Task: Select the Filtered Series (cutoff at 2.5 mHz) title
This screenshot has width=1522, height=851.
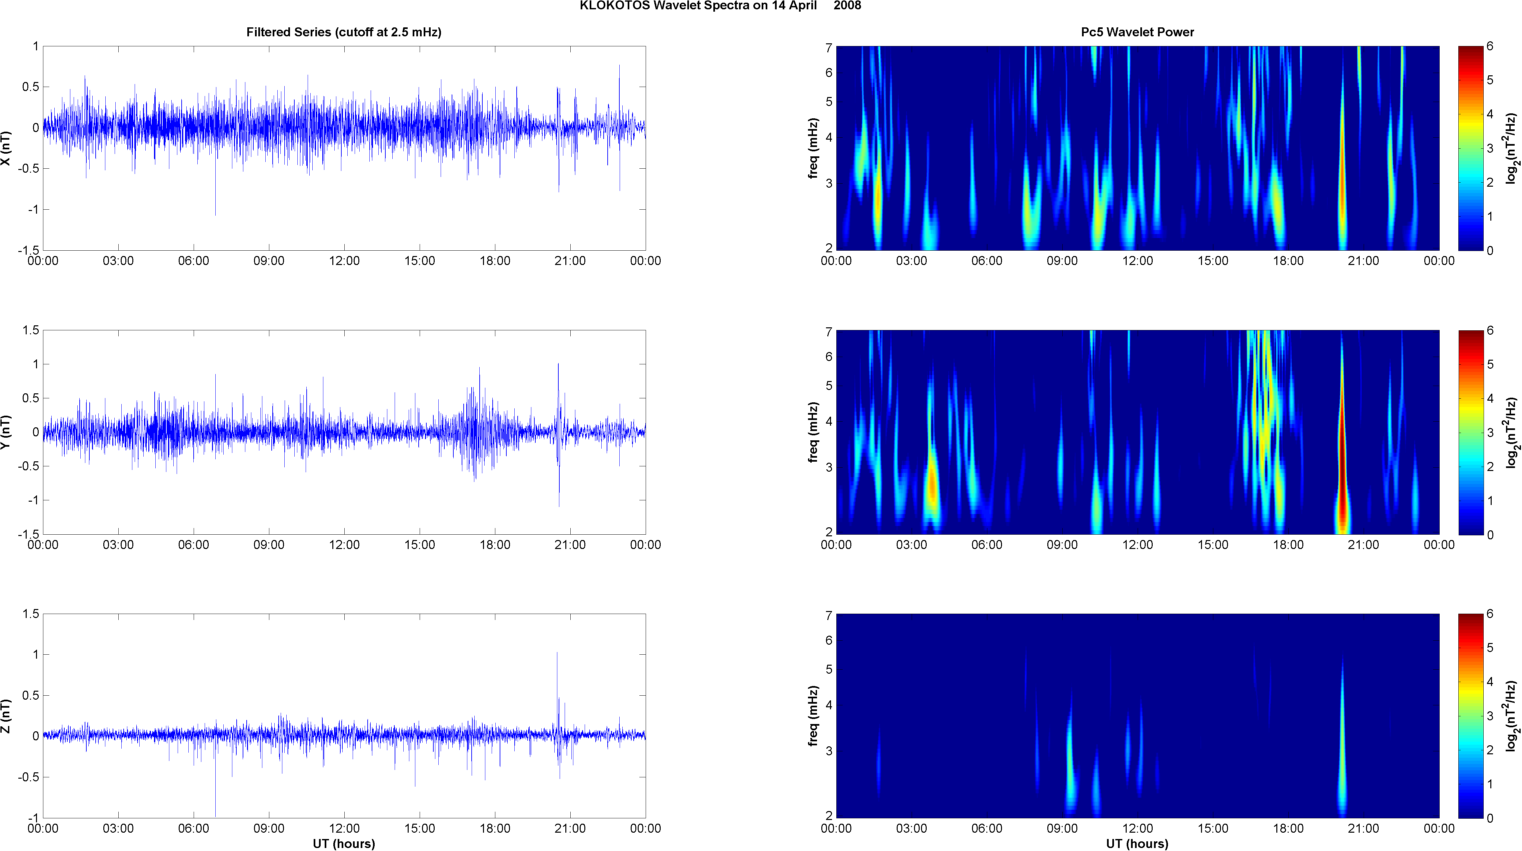Action: pyautogui.click(x=344, y=32)
